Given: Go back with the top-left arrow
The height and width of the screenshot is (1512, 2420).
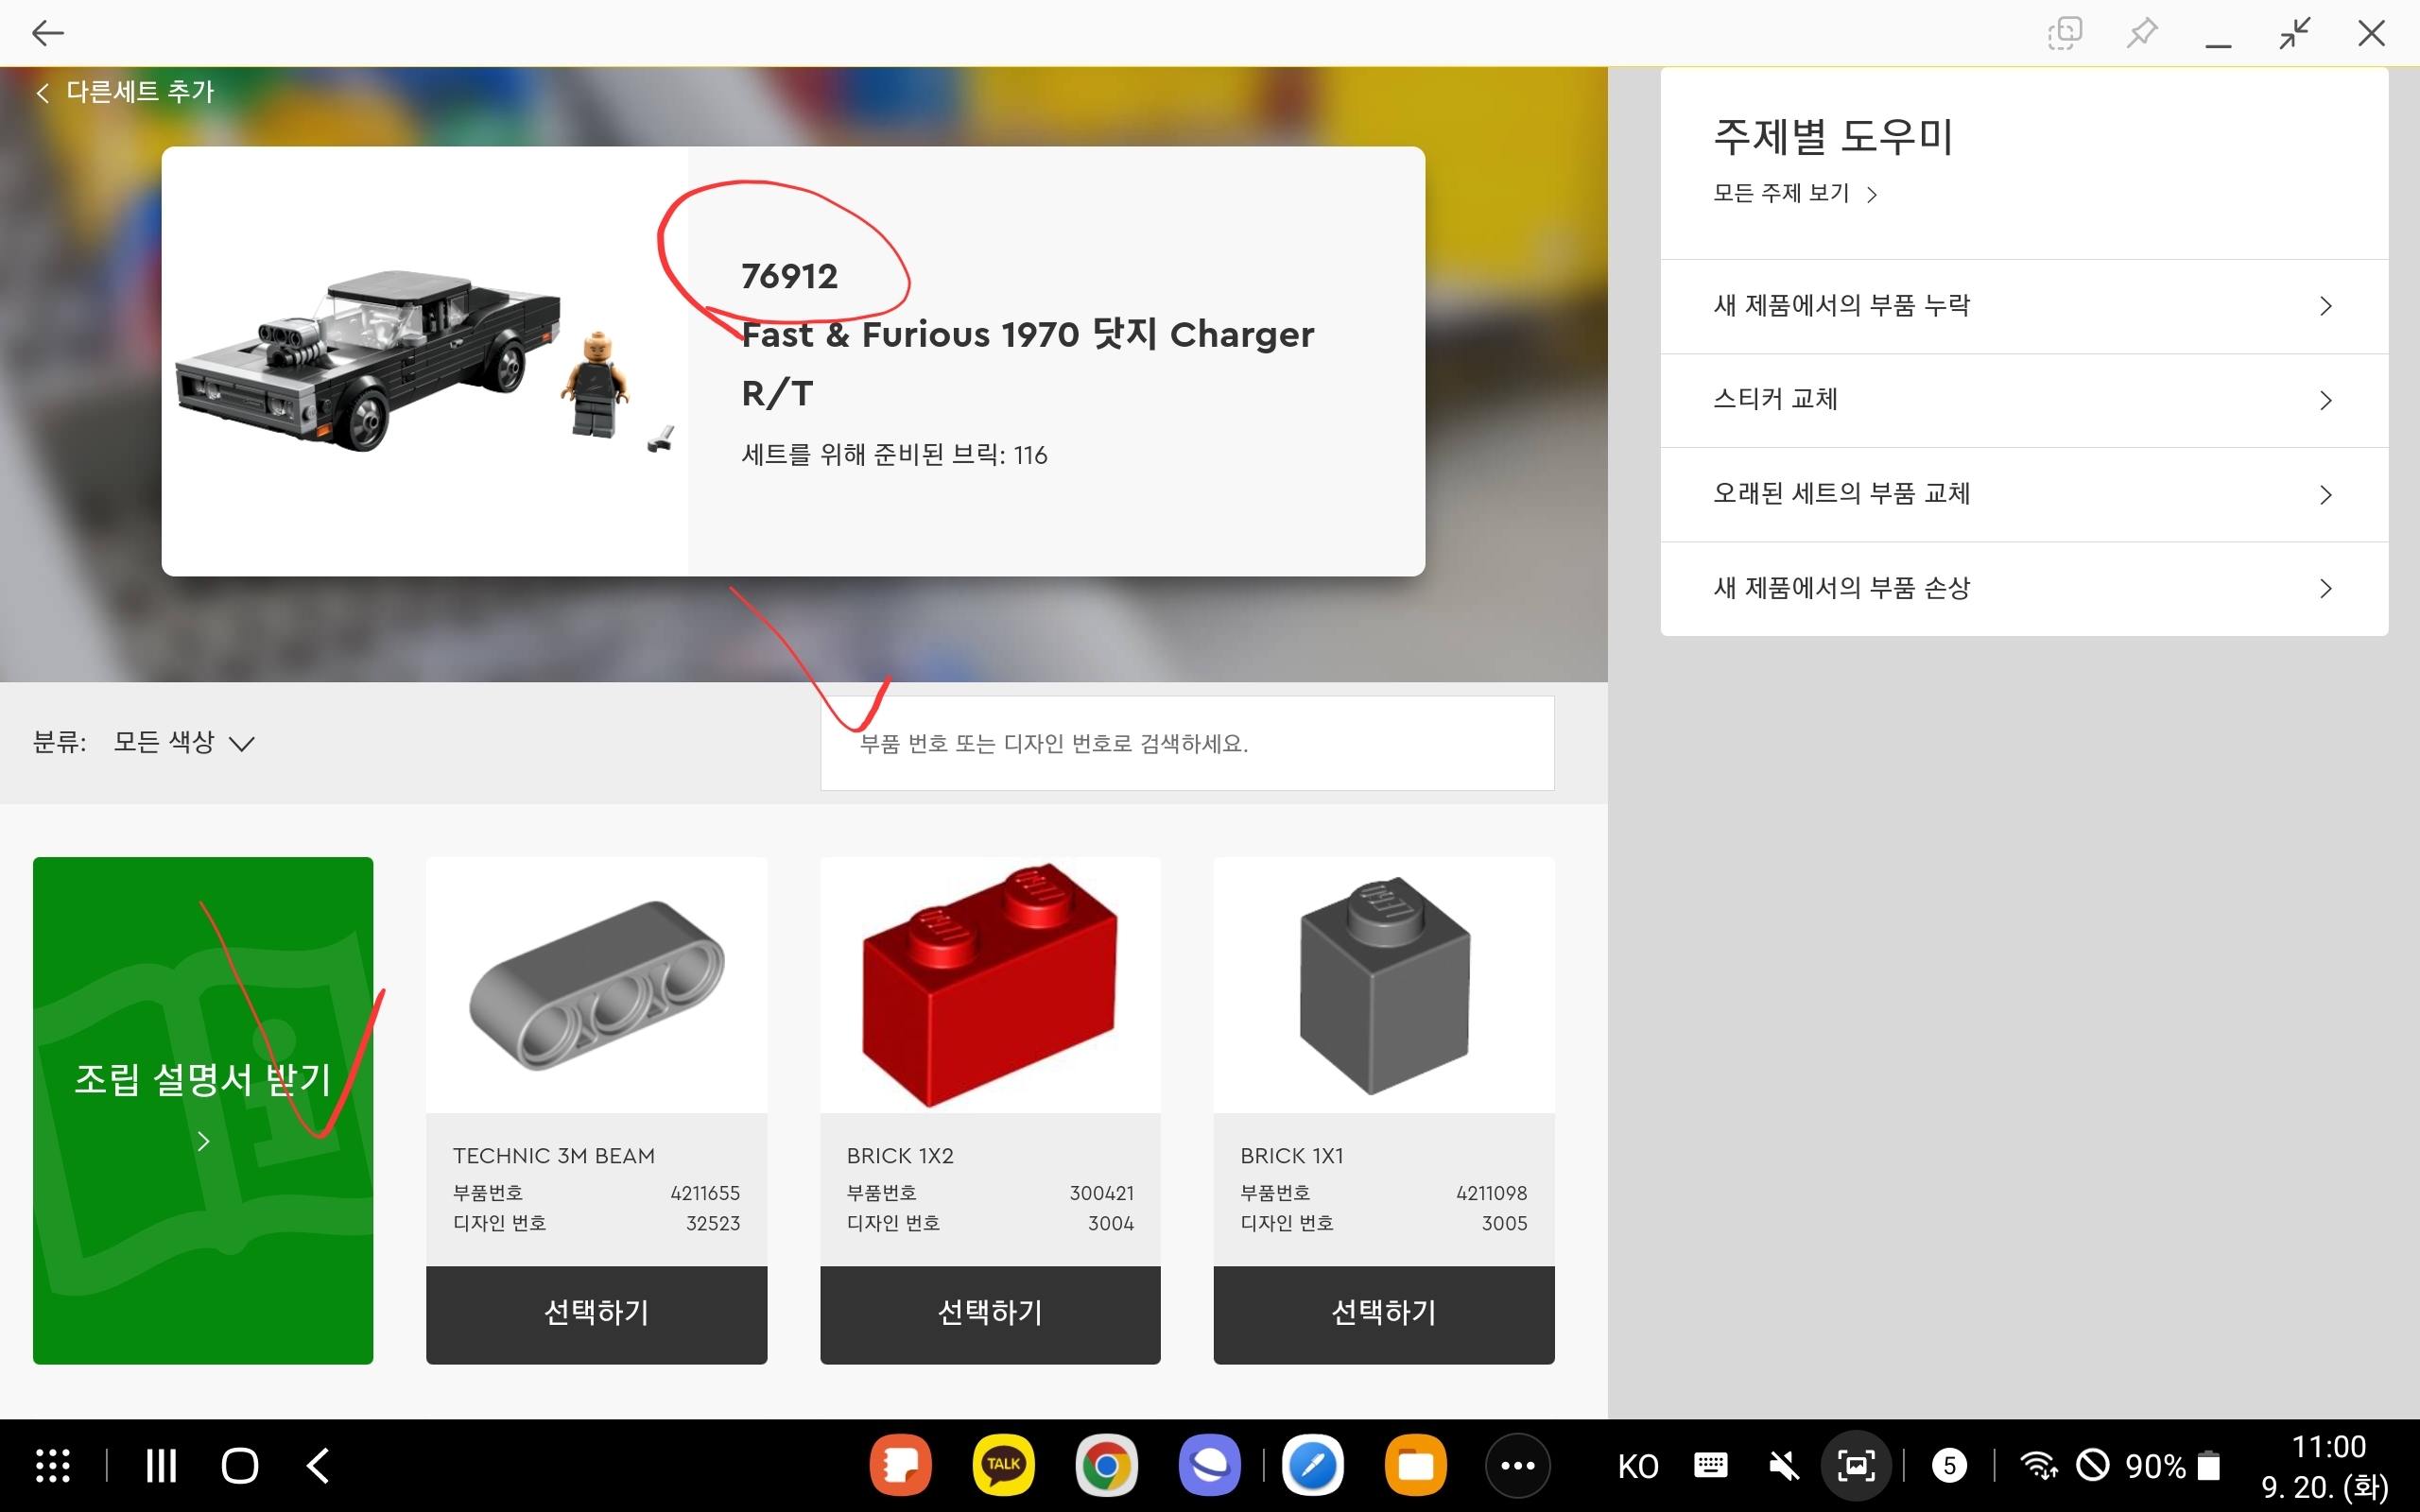Looking at the screenshot, I should pos(47,33).
